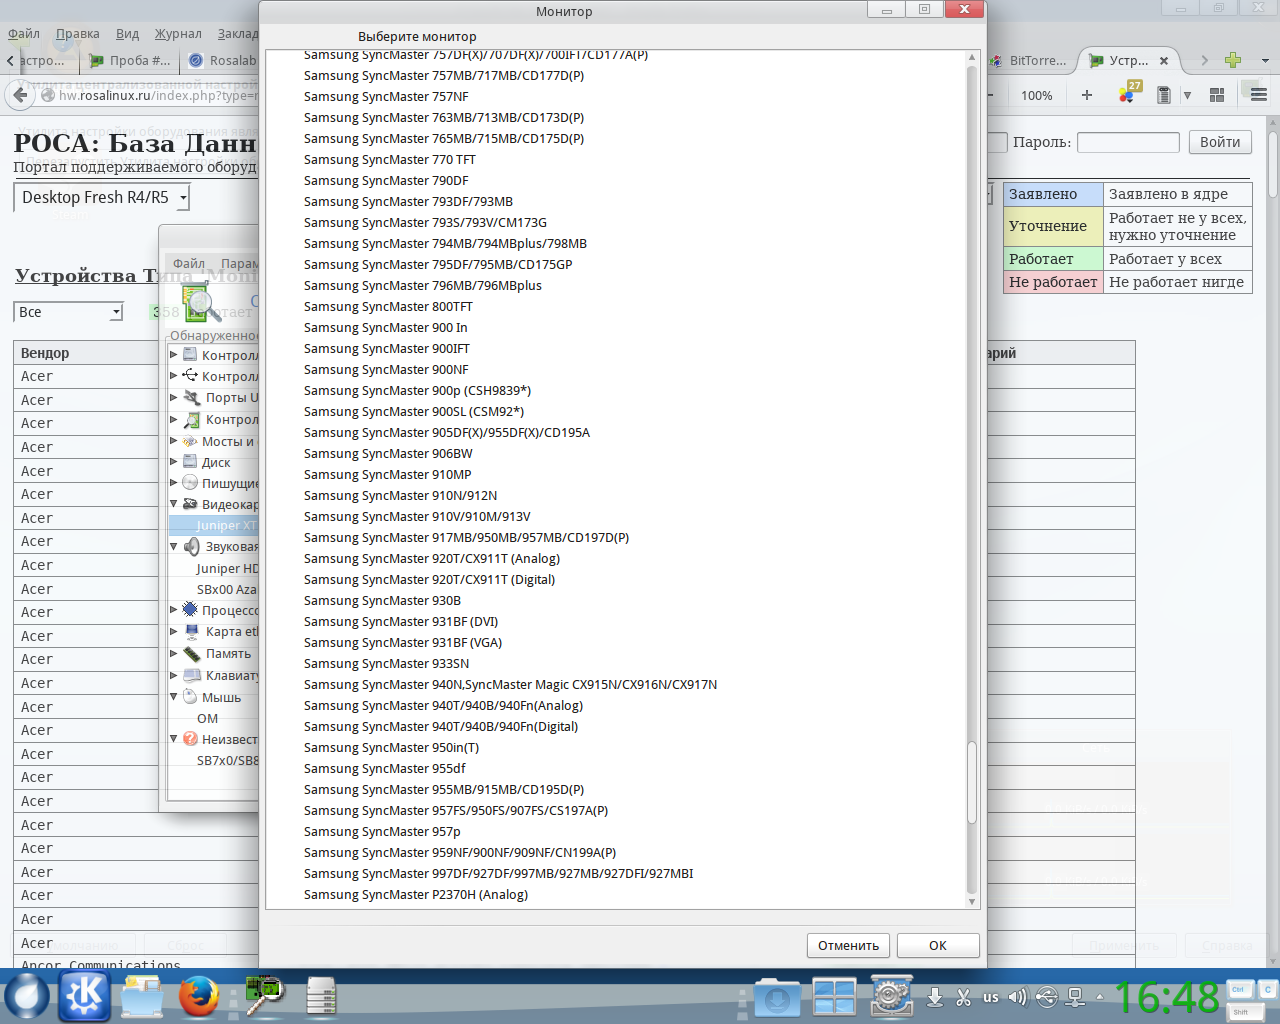Choose Samsung SyncMaster 931BF (VGA)
Screen dimensions: 1280x1024
tap(403, 643)
